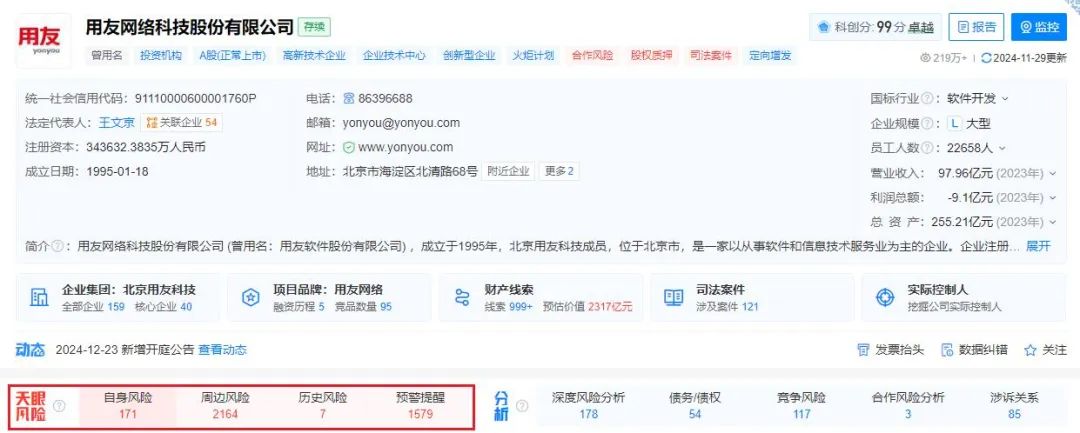This screenshot has width=1080, height=433.
Task: Expand the company intro with 展开
Action: (1039, 246)
